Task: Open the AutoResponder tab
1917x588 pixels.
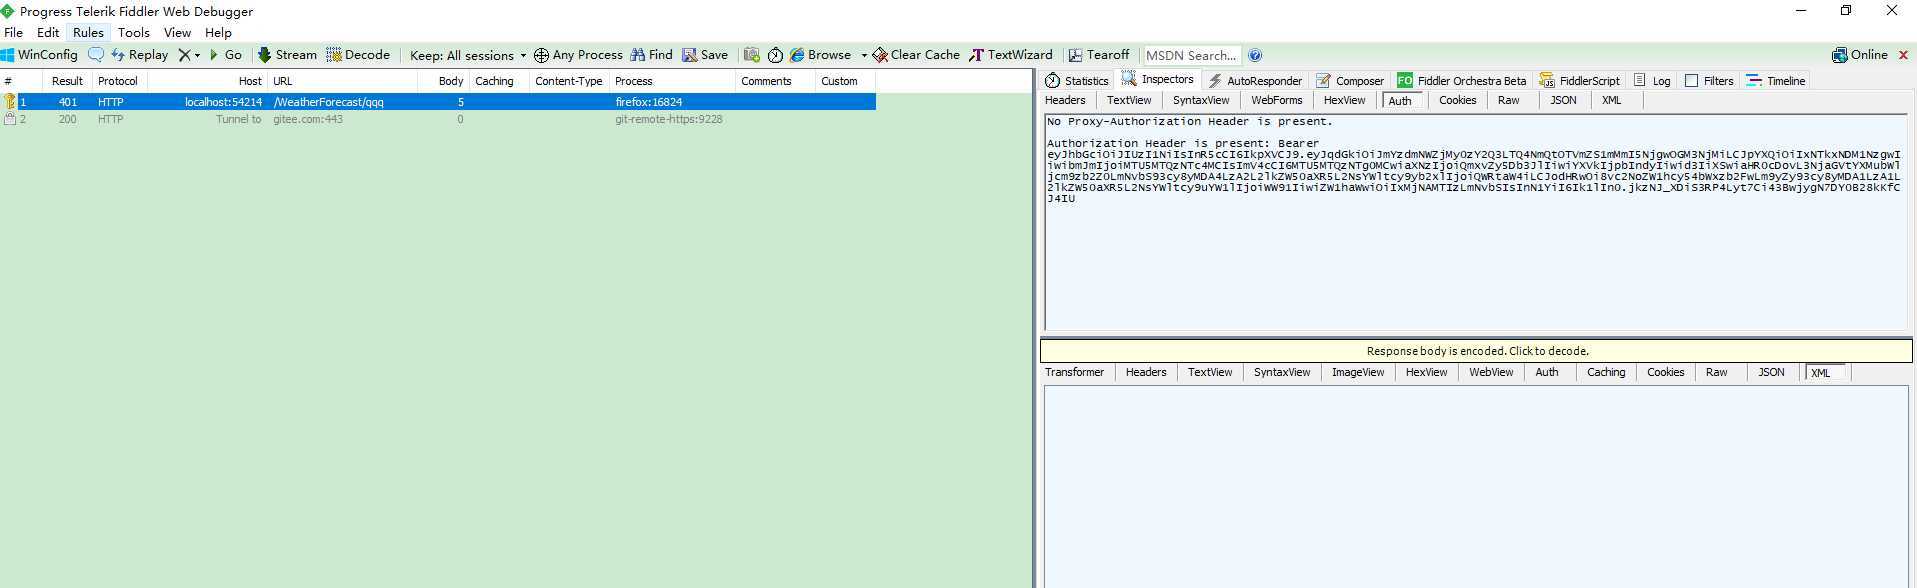Action: point(1255,81)
